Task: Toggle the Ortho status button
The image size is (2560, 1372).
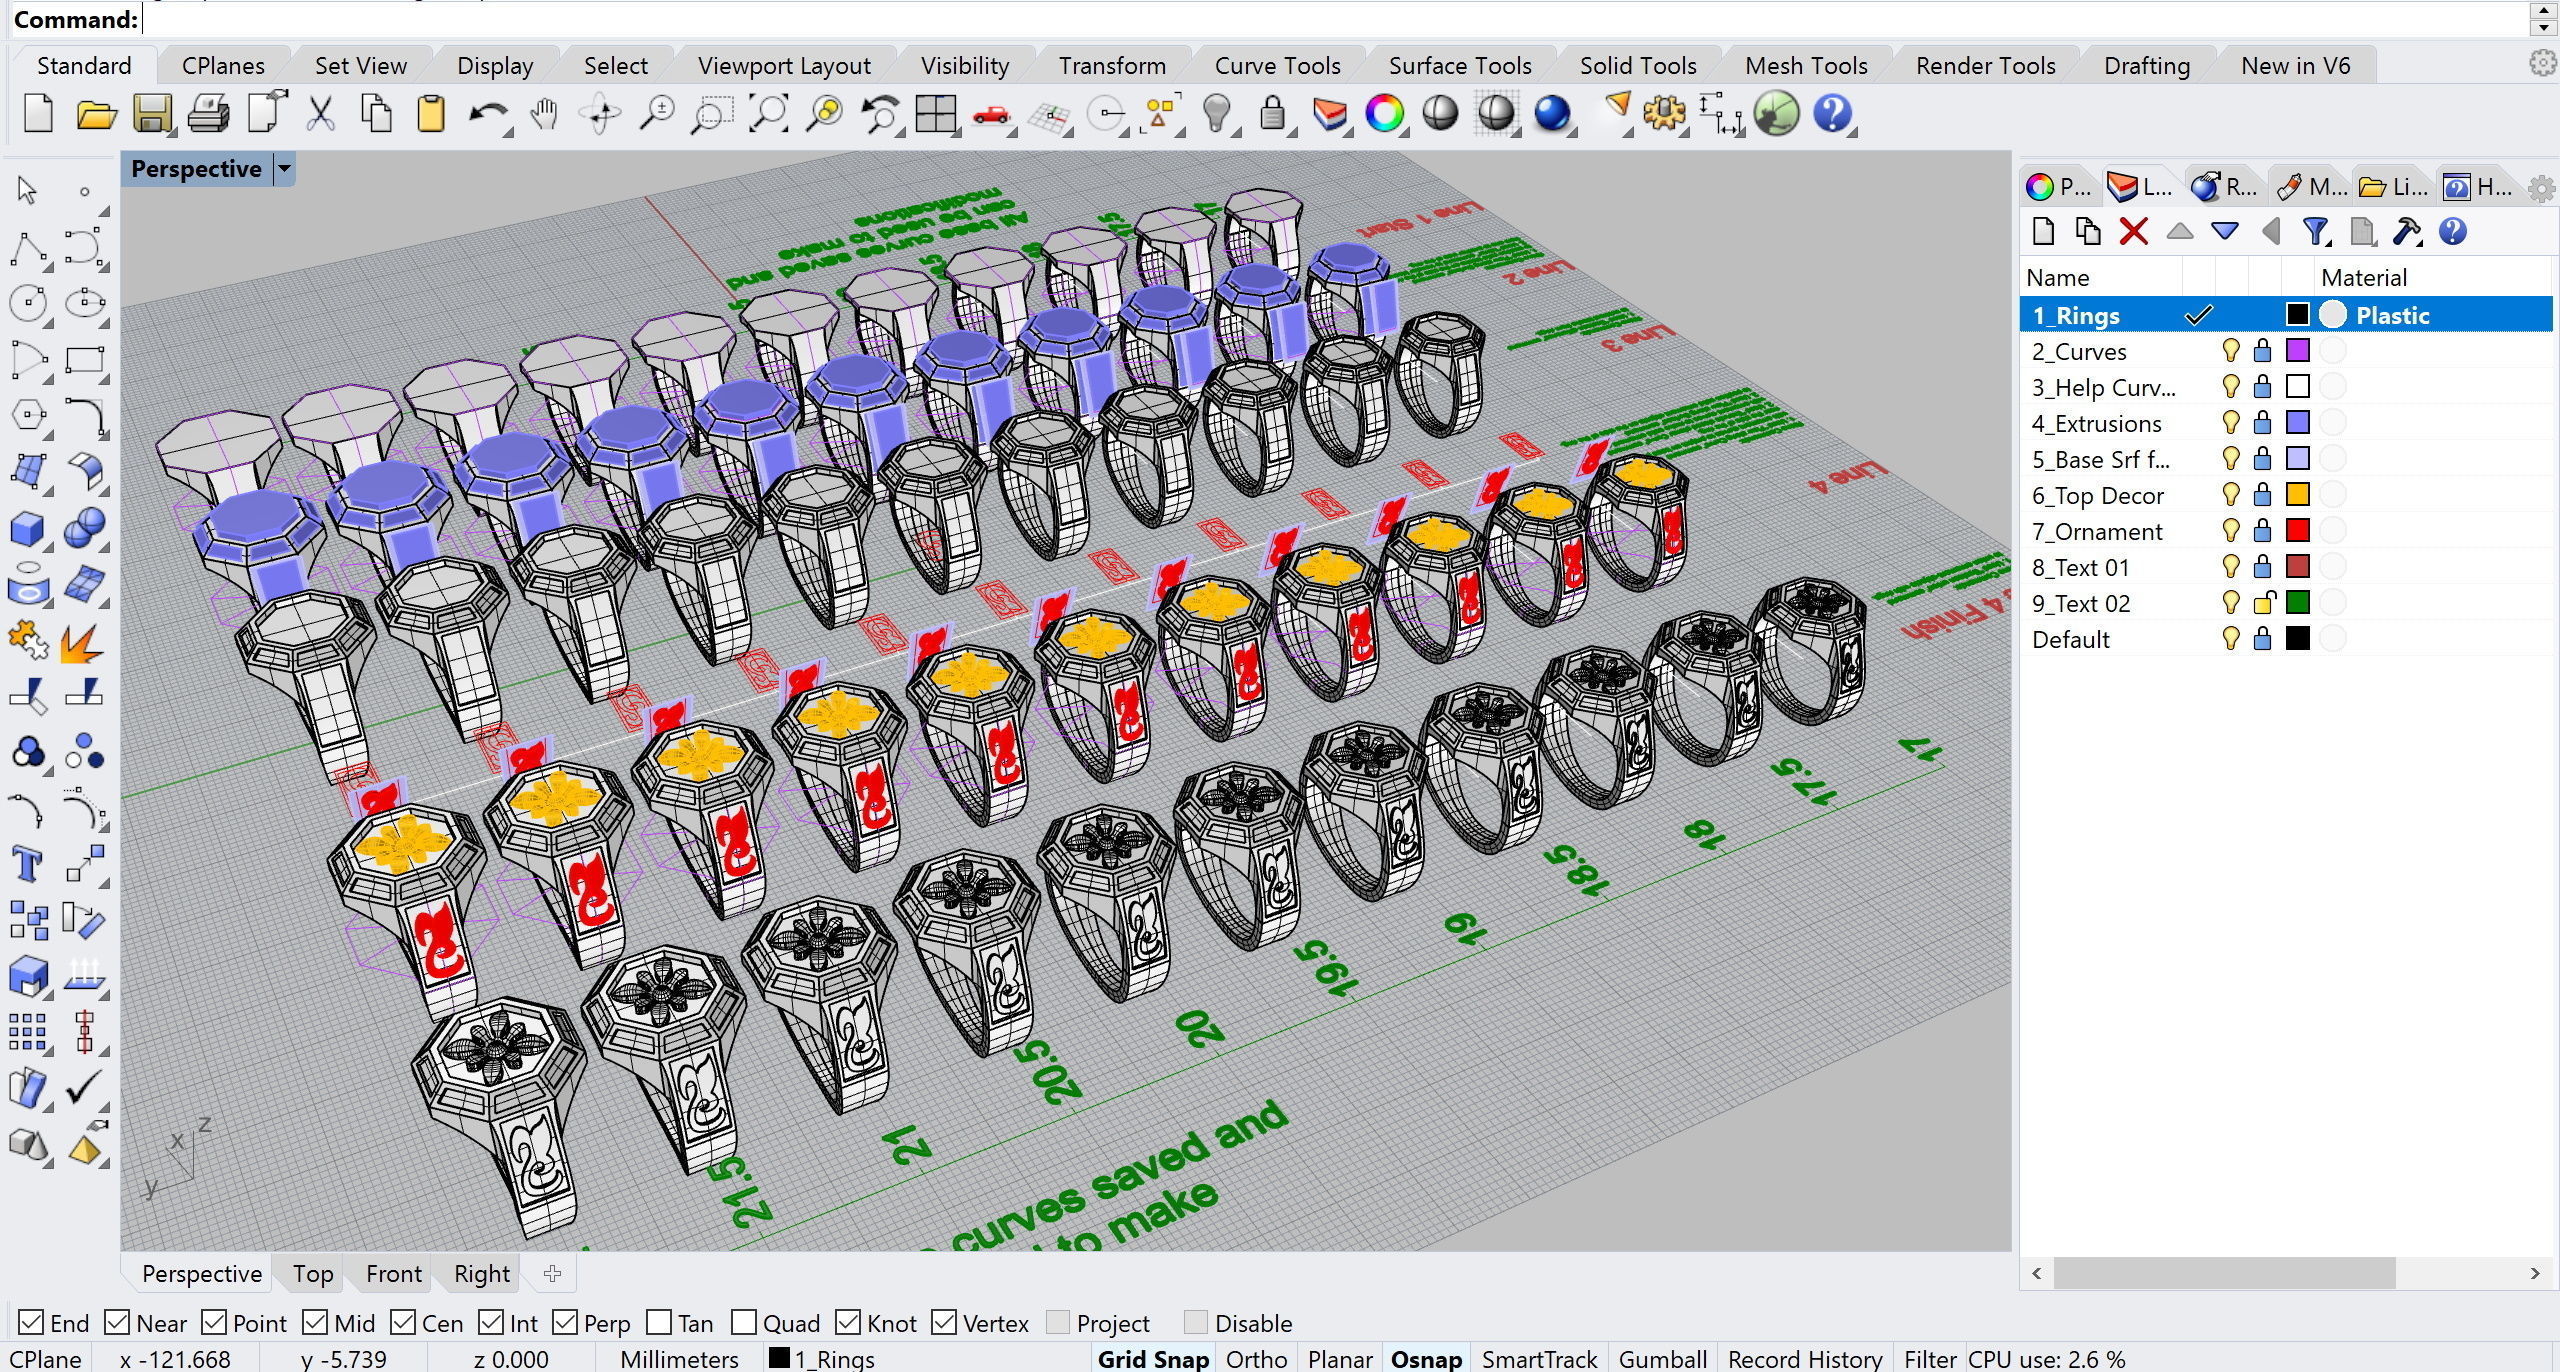Action: pyautogui.click(x=1256, y=1358)
